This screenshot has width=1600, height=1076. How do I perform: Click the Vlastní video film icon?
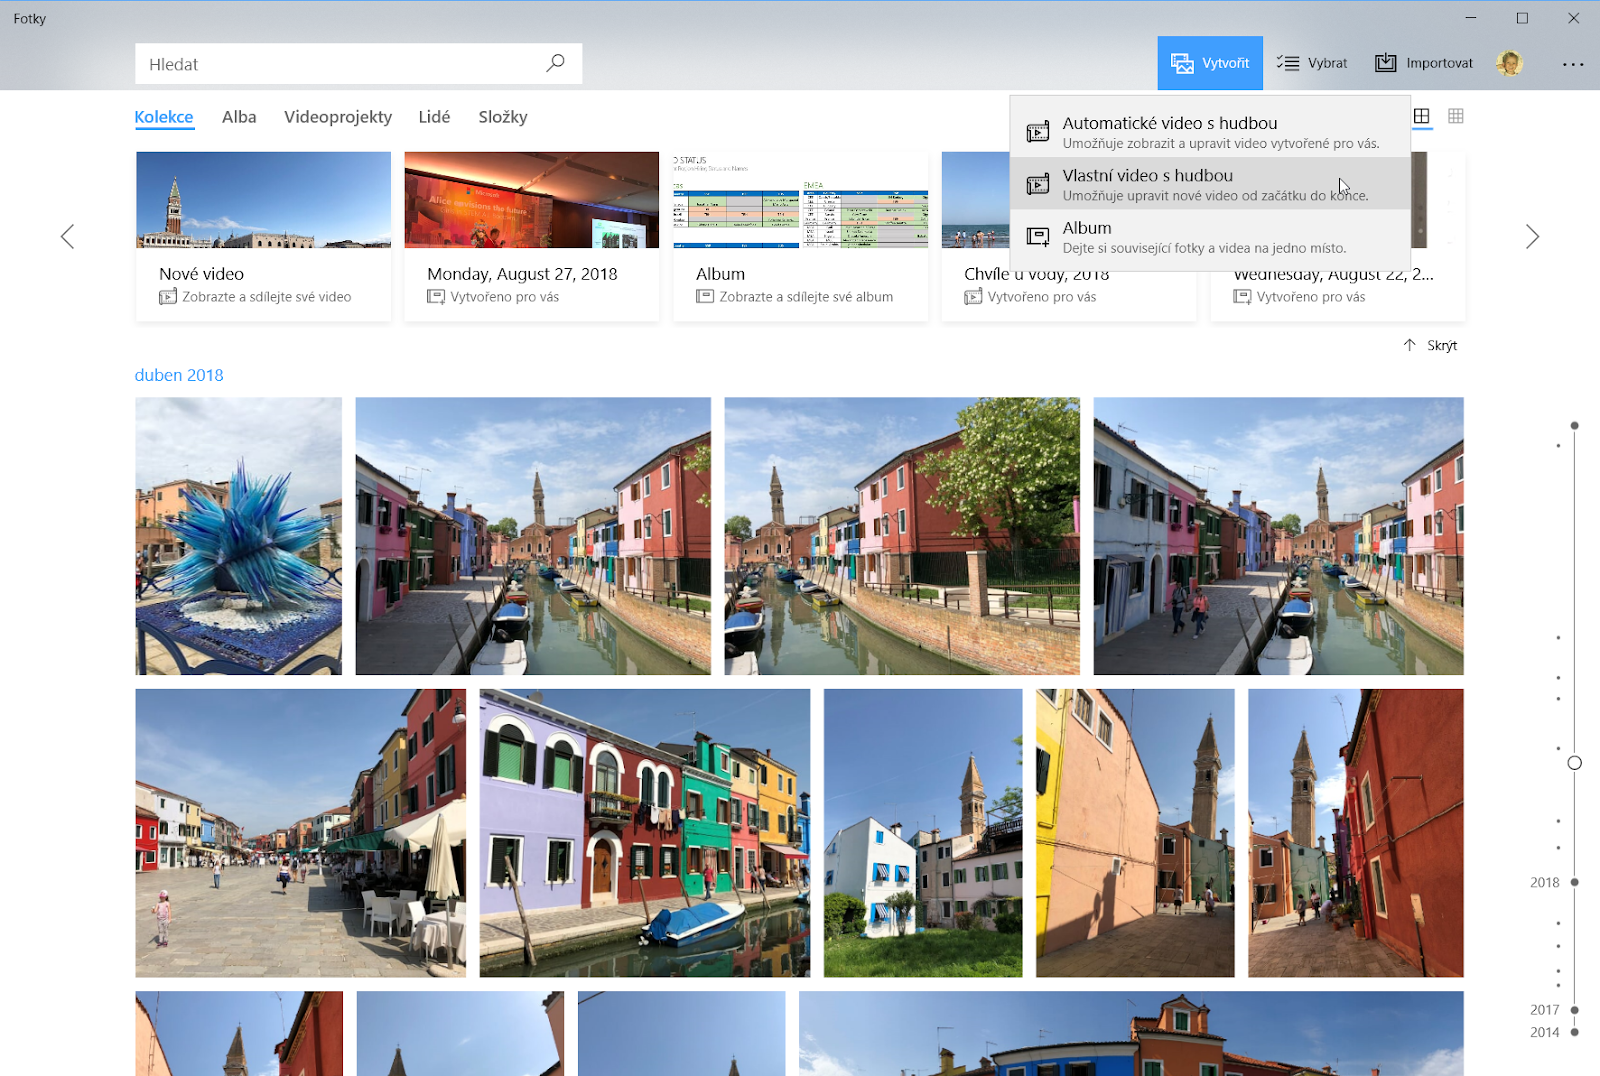[x=1038, y=184]
